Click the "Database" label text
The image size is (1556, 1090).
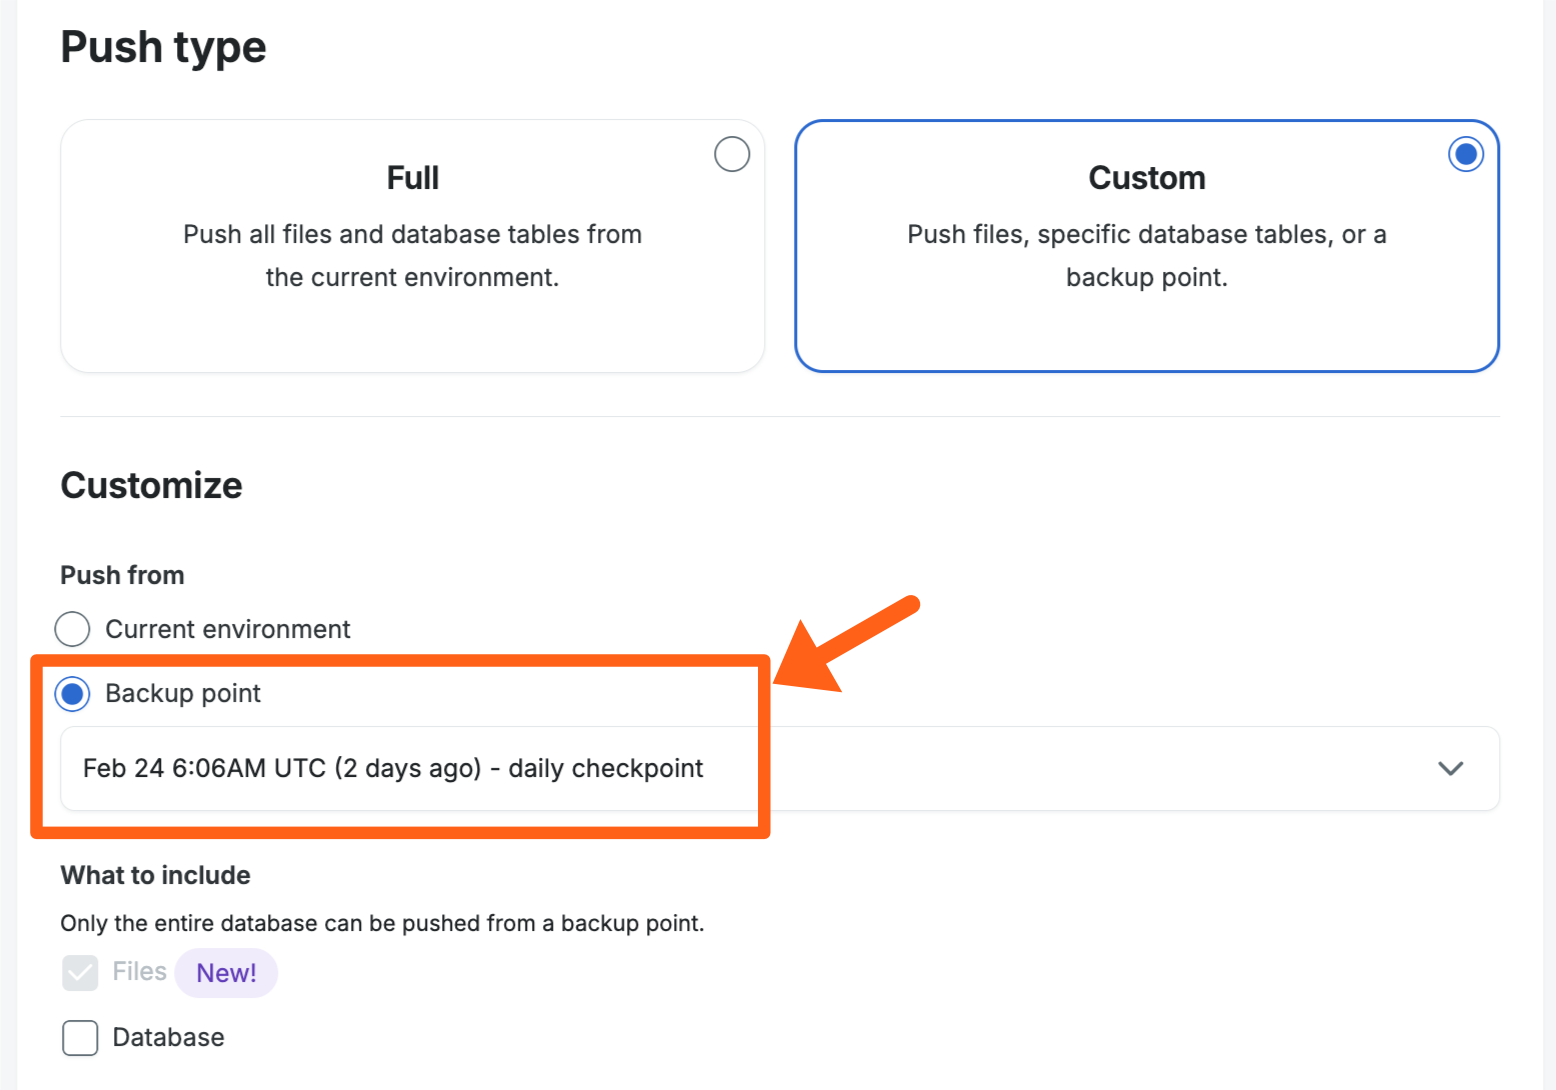tap(168, 1038)
